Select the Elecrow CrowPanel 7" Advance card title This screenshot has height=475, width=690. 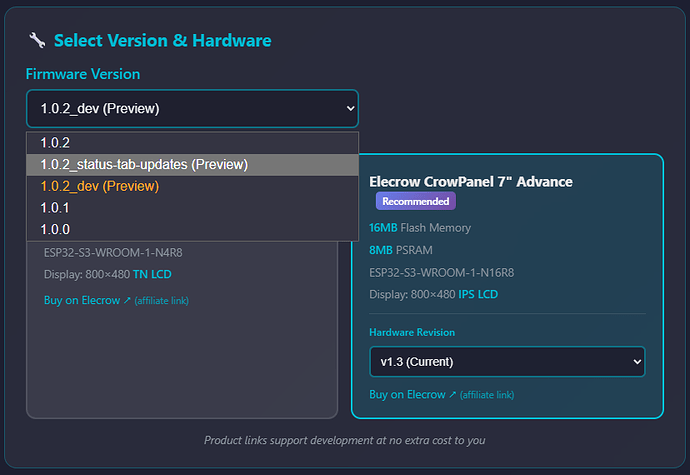click(470, 181)
